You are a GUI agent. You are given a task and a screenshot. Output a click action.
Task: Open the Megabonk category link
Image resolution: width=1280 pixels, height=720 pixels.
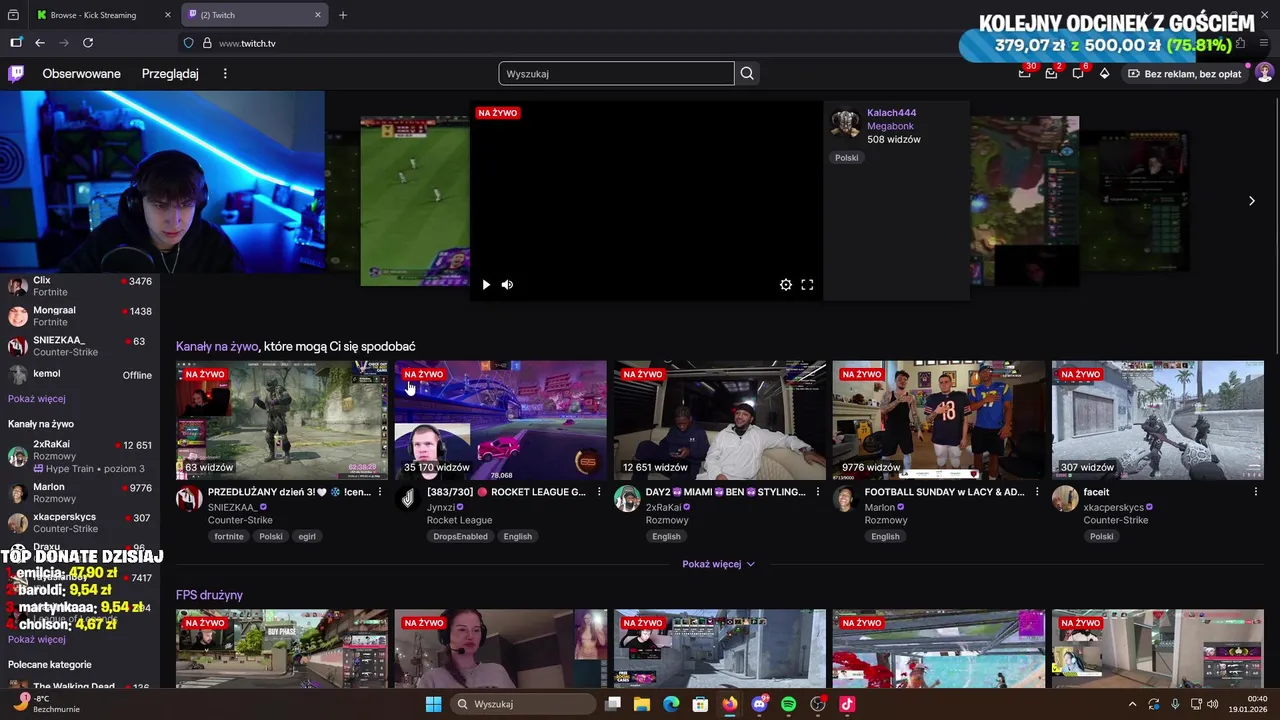(890, 126)
